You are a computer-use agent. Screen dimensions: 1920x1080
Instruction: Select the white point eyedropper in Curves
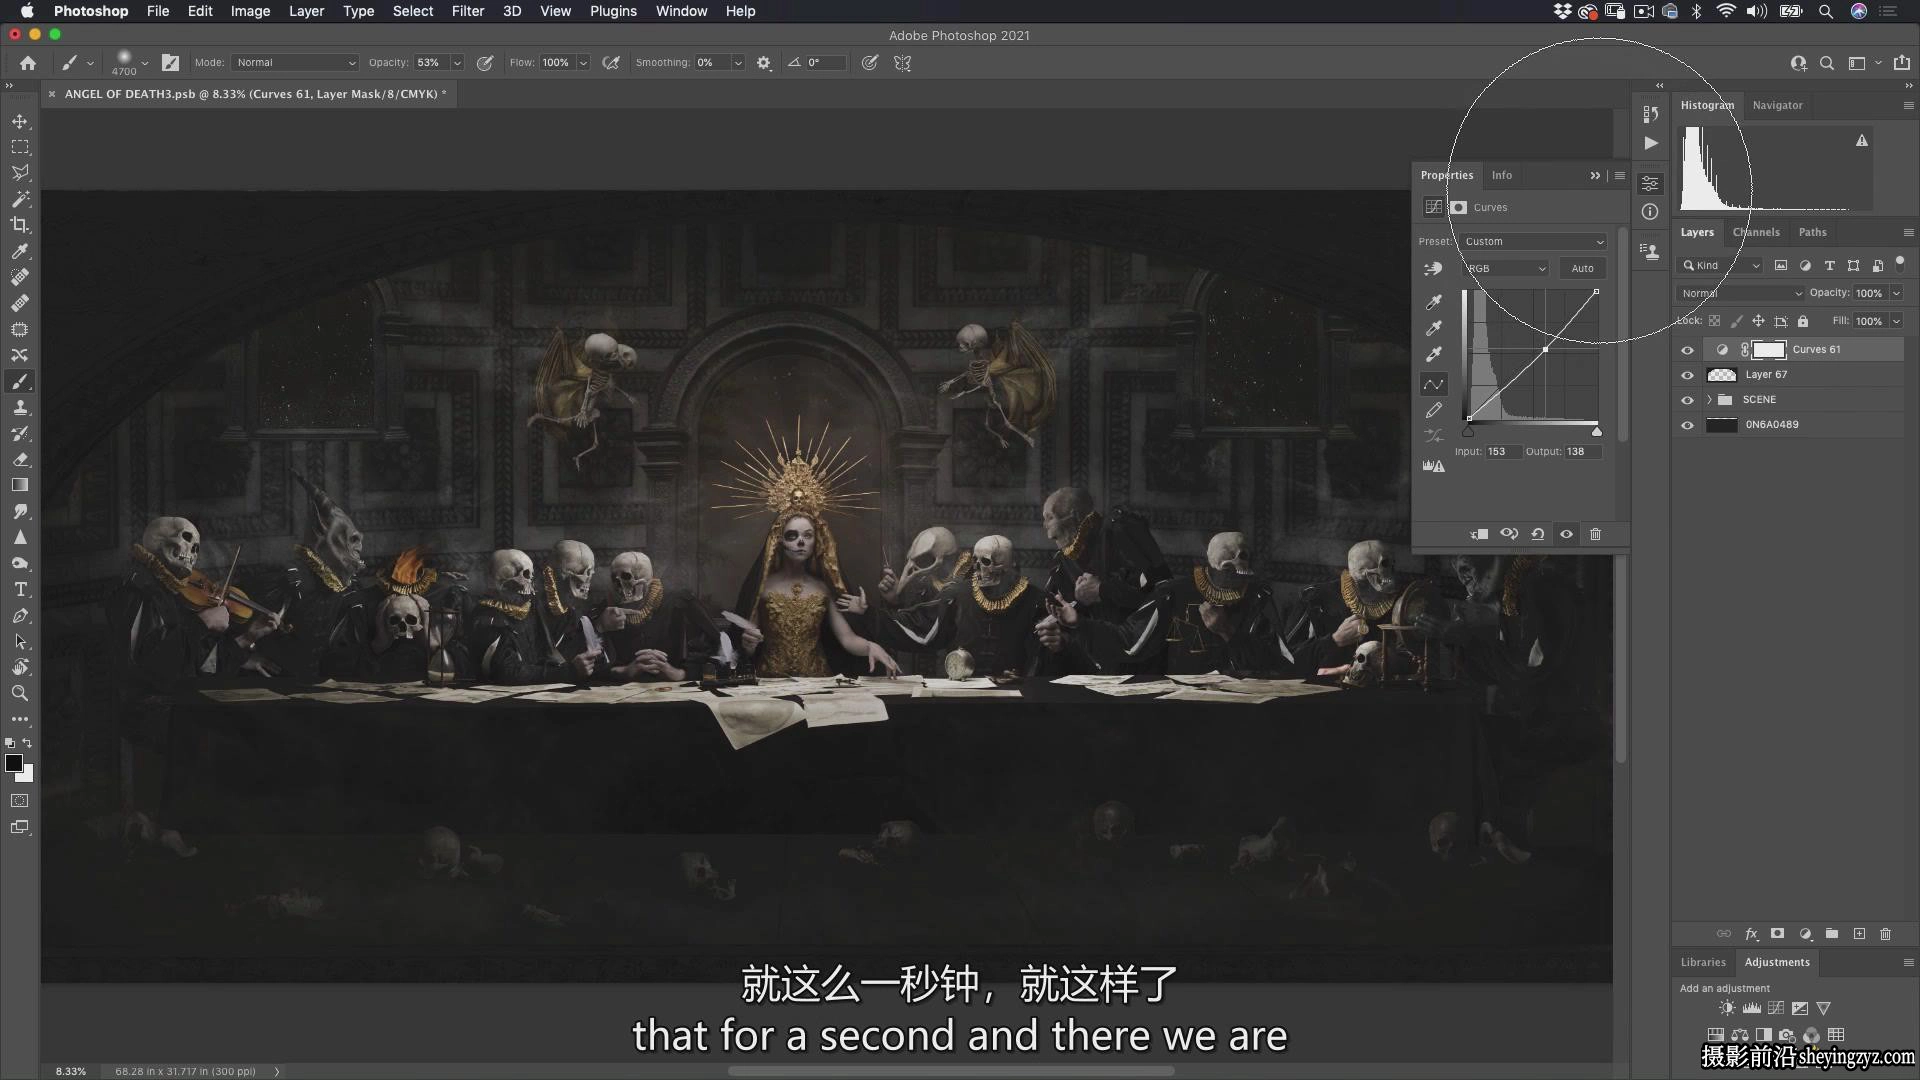(1434, 354)
